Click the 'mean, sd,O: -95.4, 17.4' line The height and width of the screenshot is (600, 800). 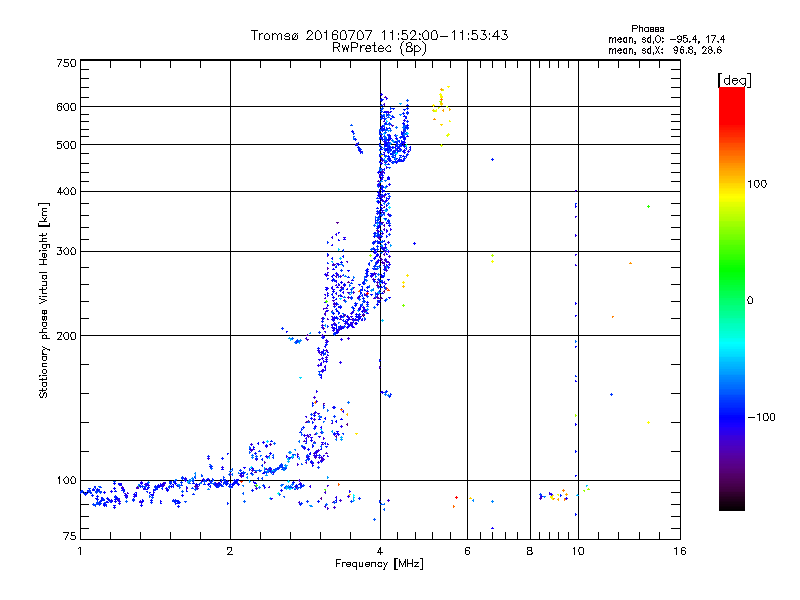click(x=666, y=39)
